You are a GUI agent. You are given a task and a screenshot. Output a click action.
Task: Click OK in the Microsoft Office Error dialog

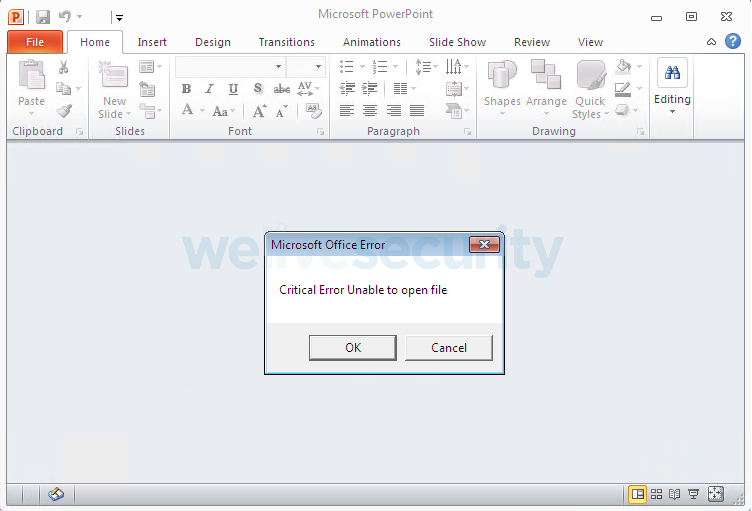(352, 348)
